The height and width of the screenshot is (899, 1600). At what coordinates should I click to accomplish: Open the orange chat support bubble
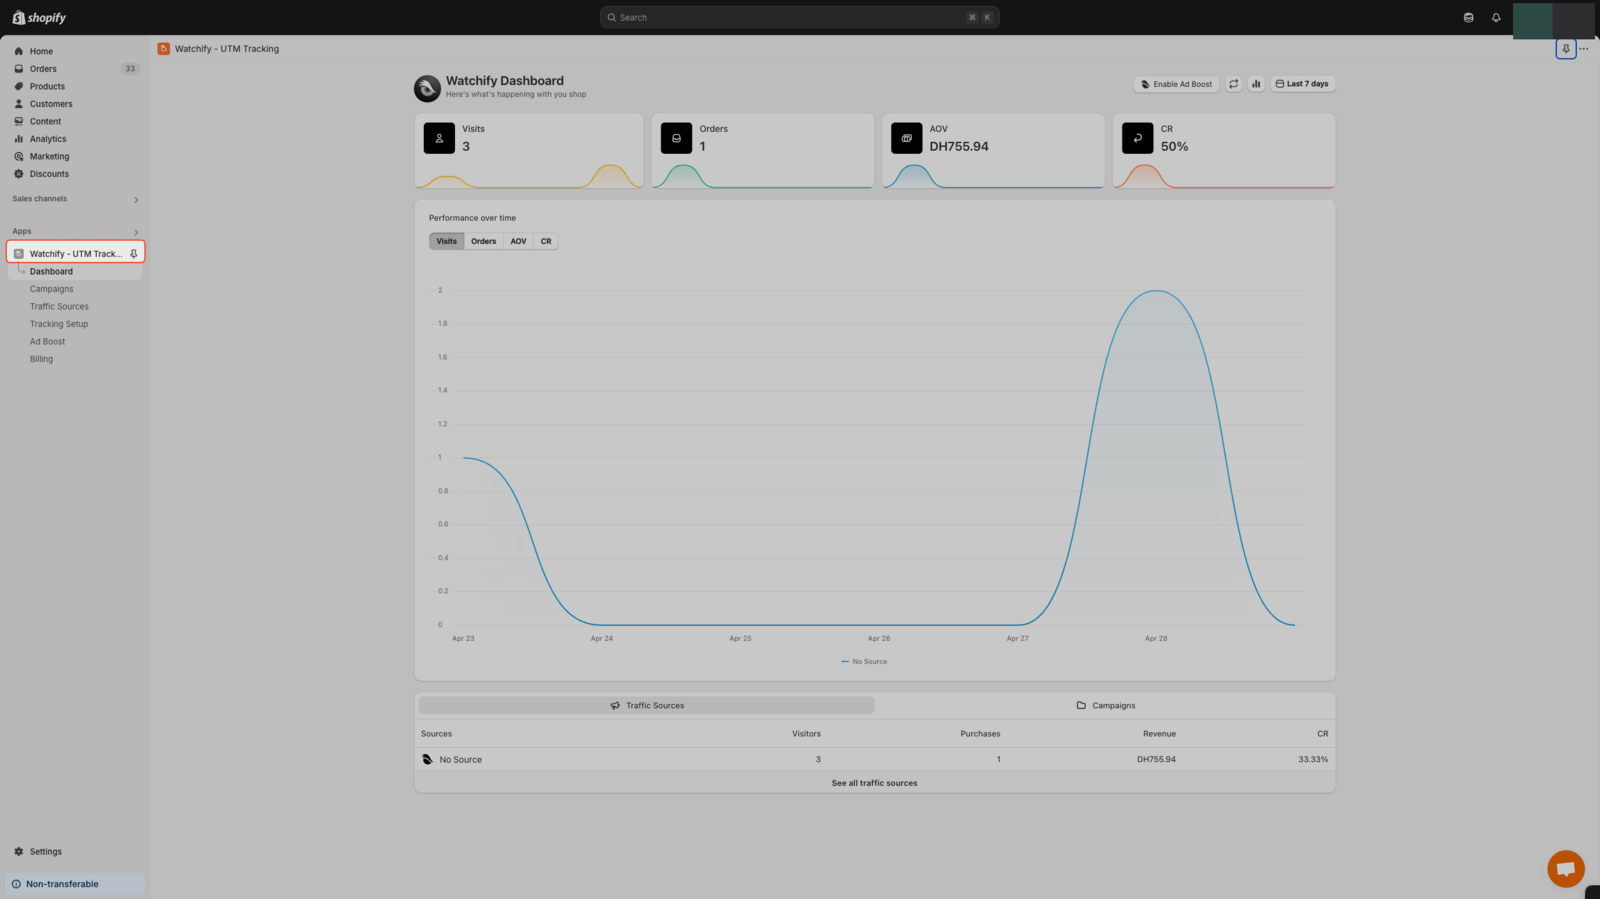coord(1565,868)
